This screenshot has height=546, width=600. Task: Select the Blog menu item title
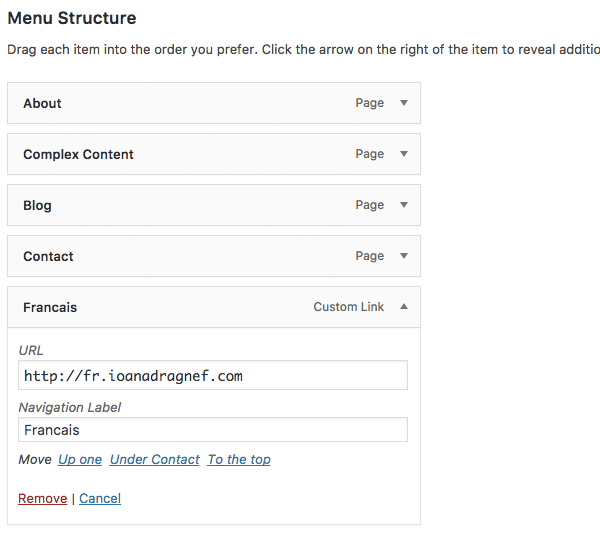pos(37,205)
